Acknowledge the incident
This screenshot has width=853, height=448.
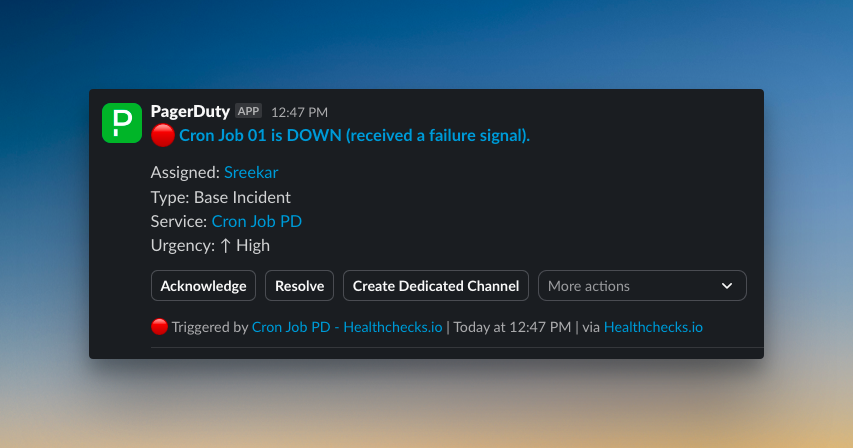pos(203,285)
